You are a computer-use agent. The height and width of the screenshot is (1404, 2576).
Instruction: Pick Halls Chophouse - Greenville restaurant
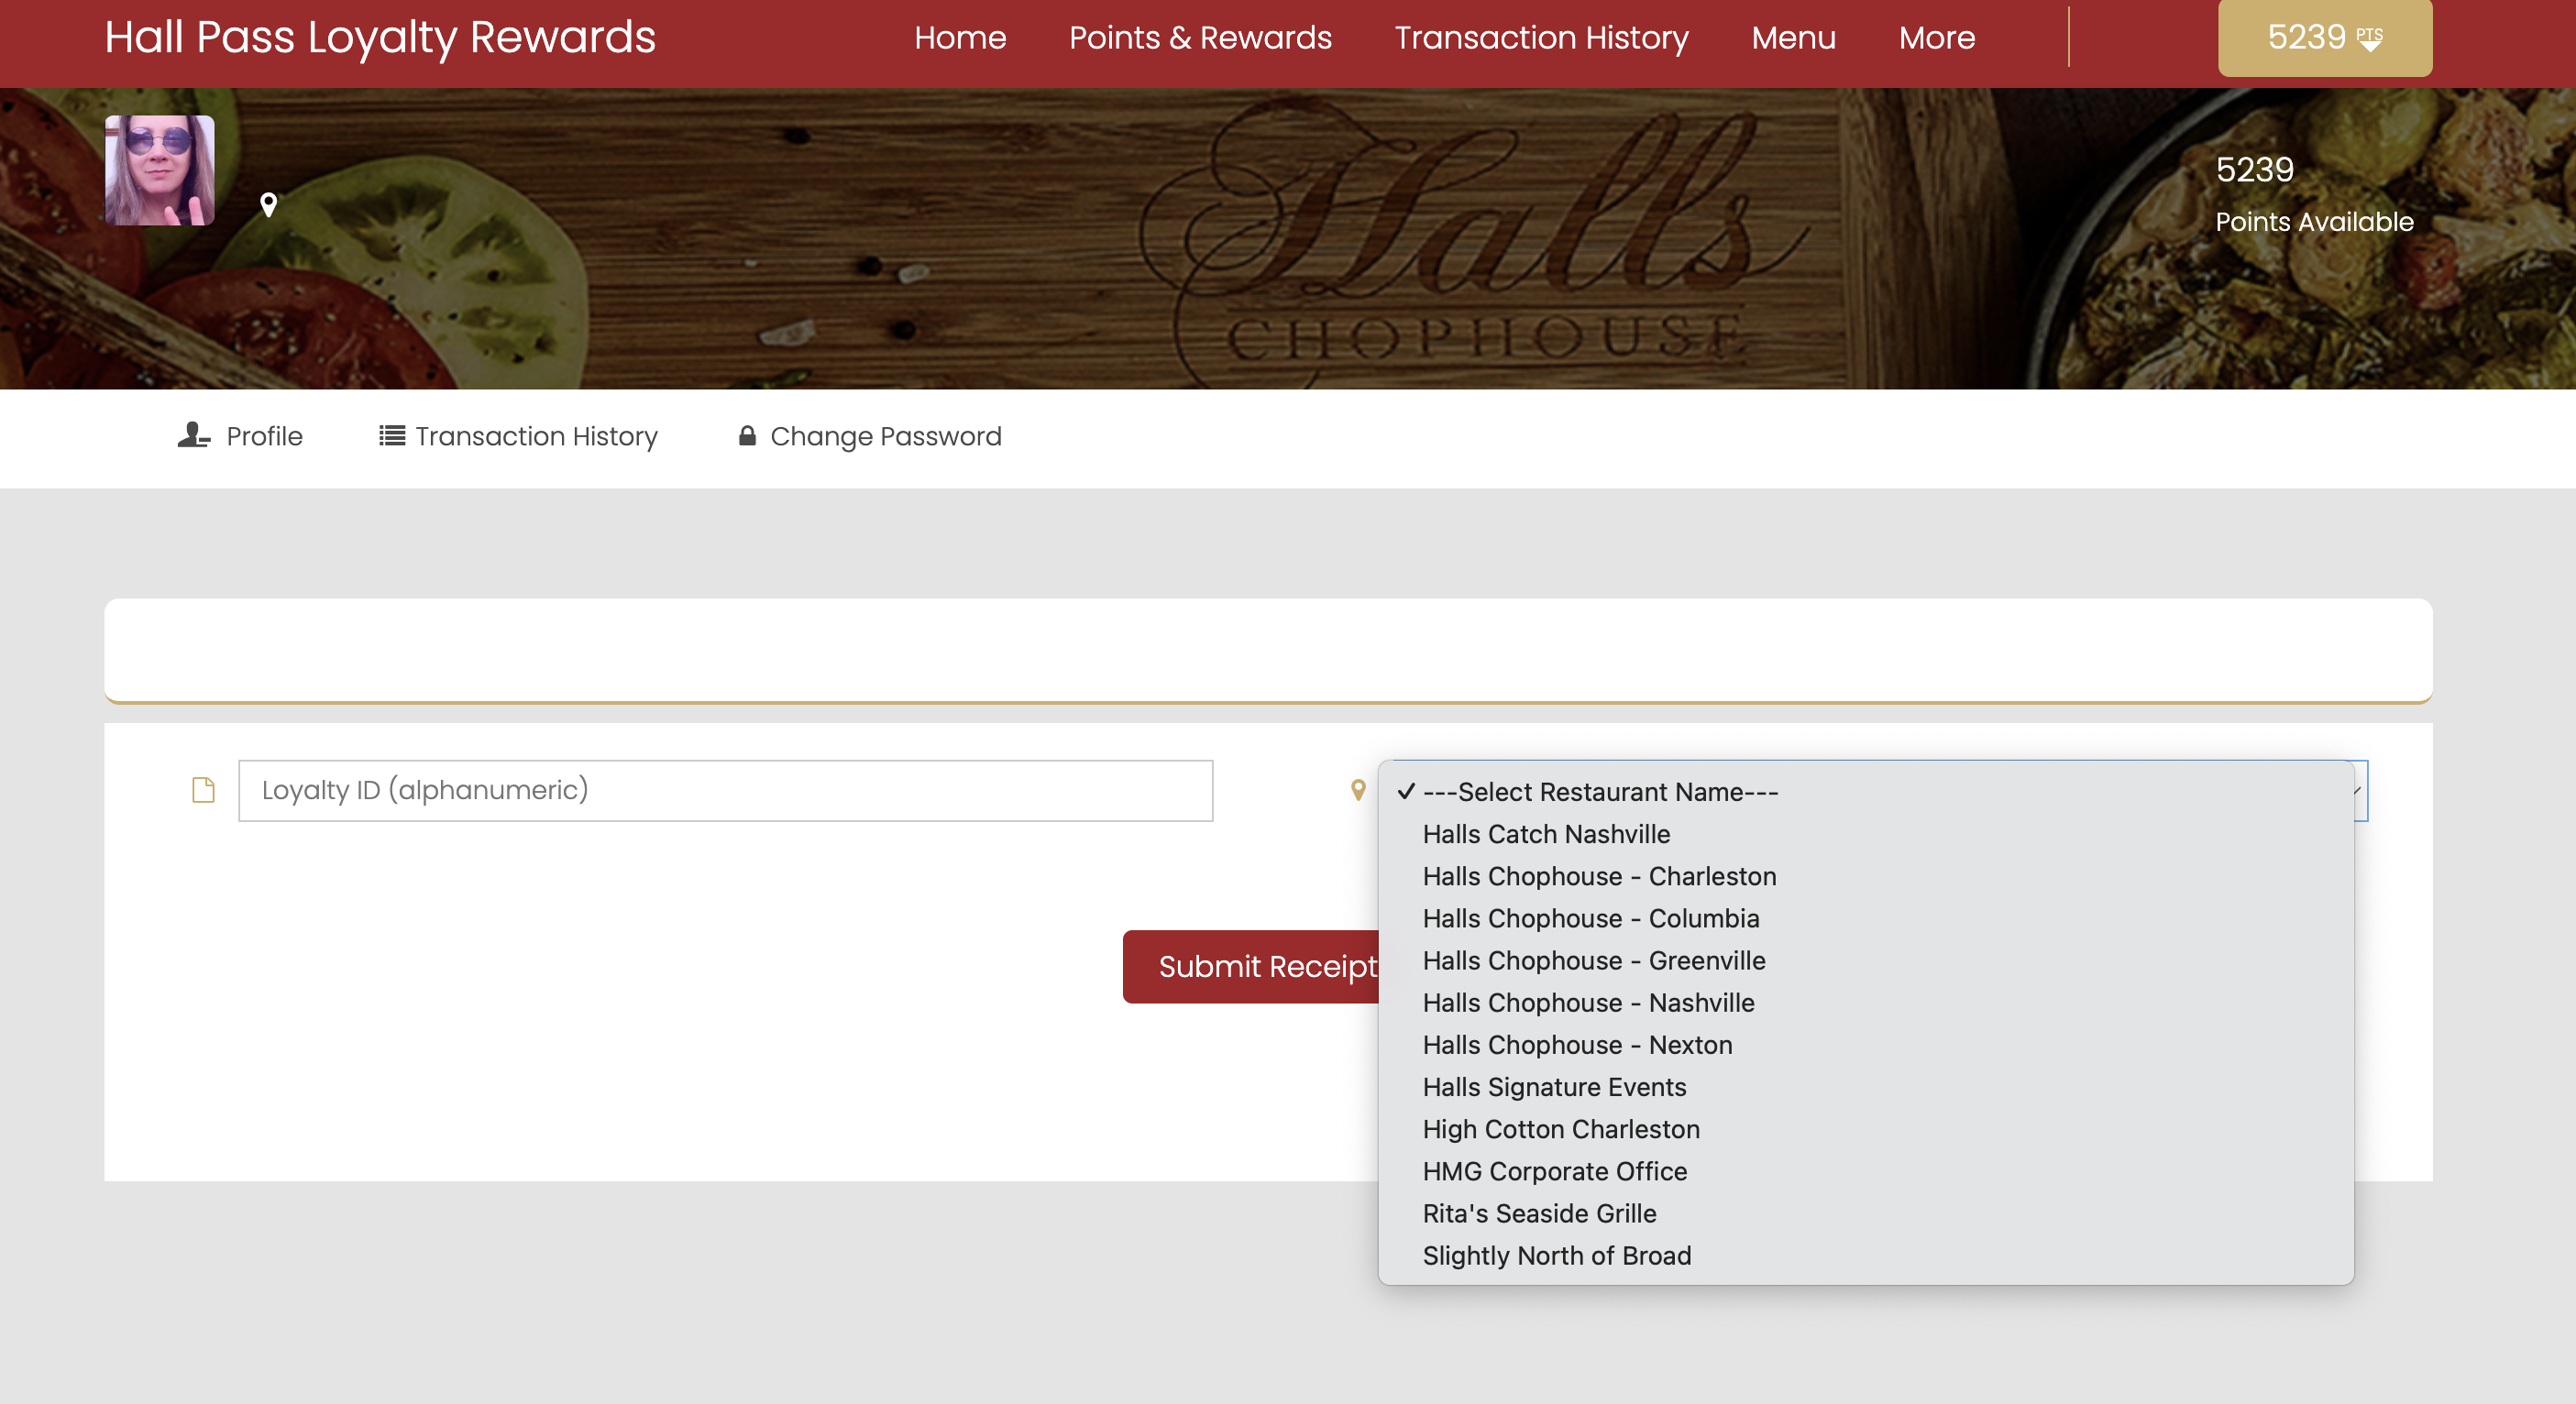pyautogui.click(x=1593, y=960)
